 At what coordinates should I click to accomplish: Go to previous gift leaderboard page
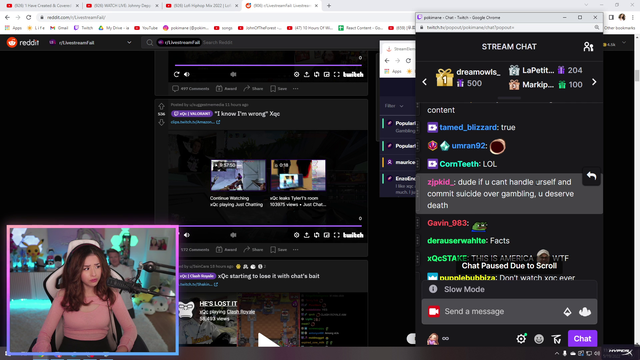coord(424,82)
